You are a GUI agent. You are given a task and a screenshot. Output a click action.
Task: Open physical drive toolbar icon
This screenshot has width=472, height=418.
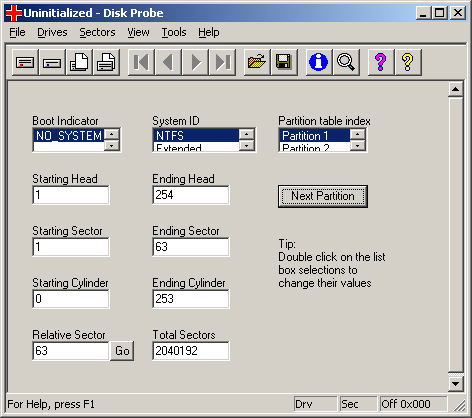coord(25,62)
